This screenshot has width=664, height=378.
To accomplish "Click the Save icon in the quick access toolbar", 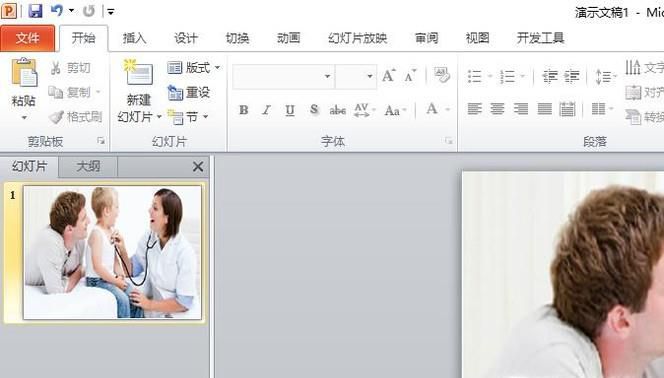I will tap(36, 11).
